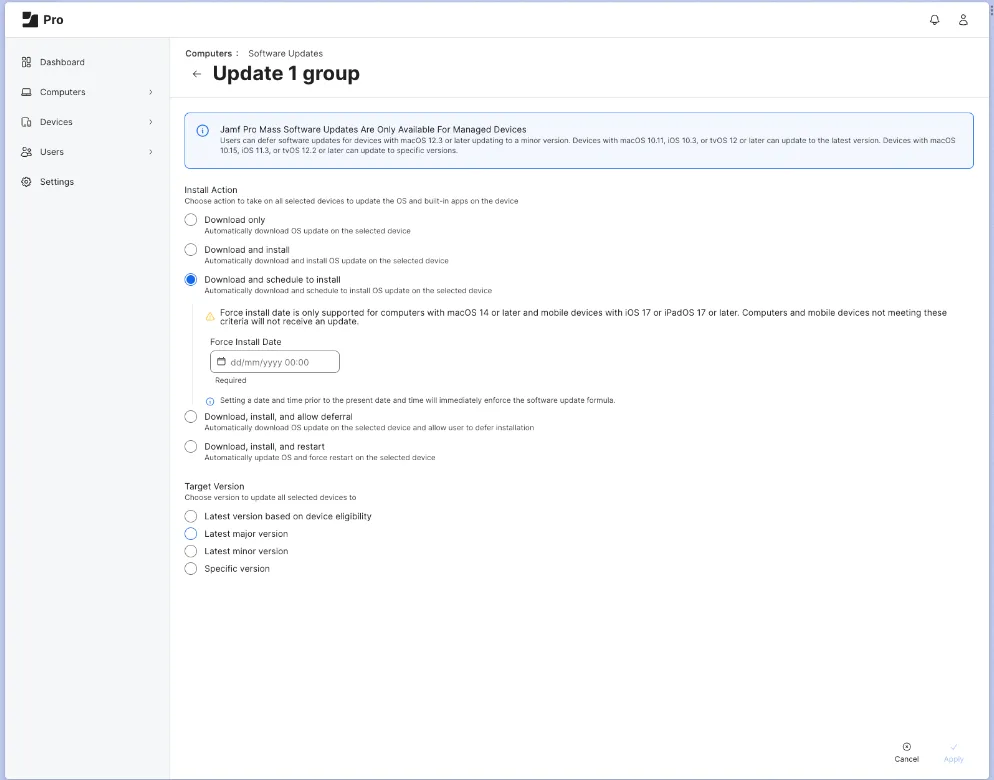This screenshot has width=994, height=780.
Task: Open the user account icon
Action: pos(963,19)
